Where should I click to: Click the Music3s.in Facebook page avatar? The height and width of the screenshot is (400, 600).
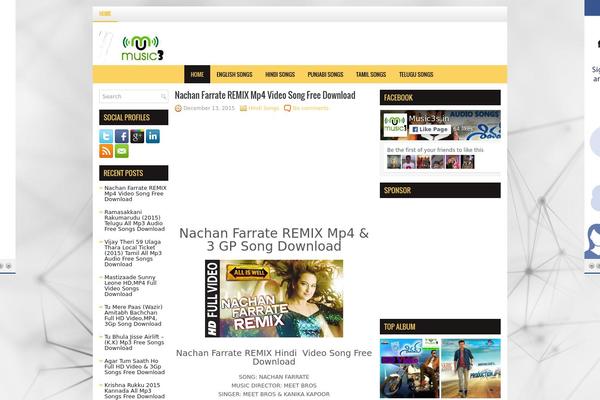click(395, 125)
